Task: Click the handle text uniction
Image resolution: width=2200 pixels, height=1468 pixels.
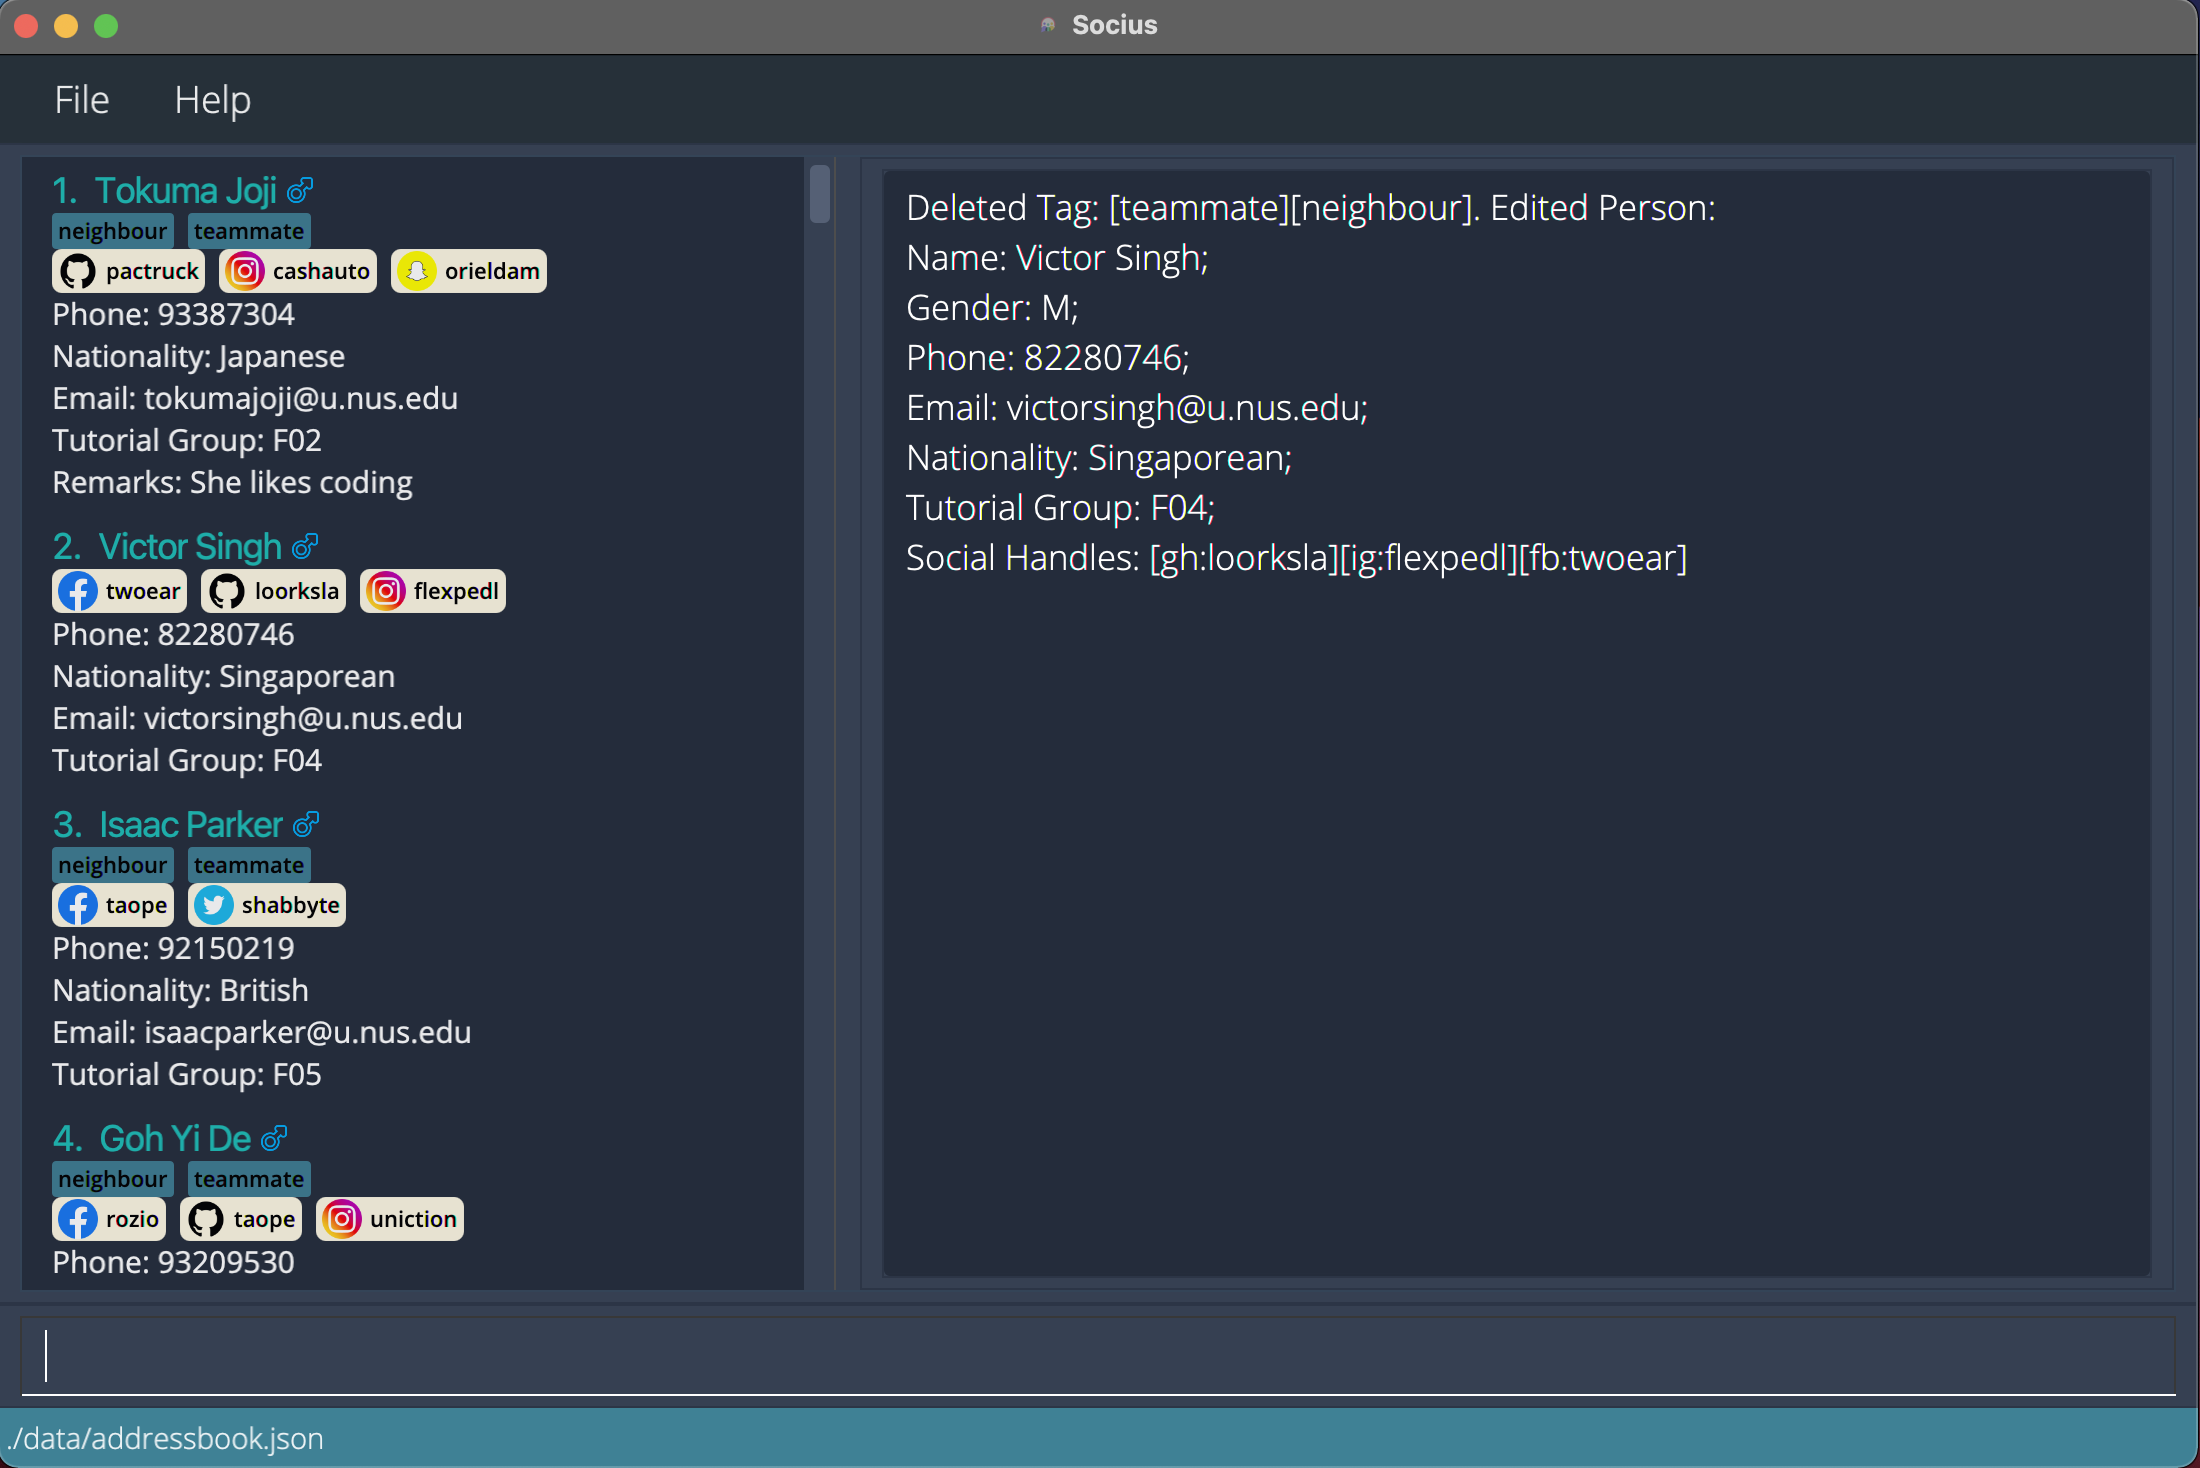Action: point(413,1219)
